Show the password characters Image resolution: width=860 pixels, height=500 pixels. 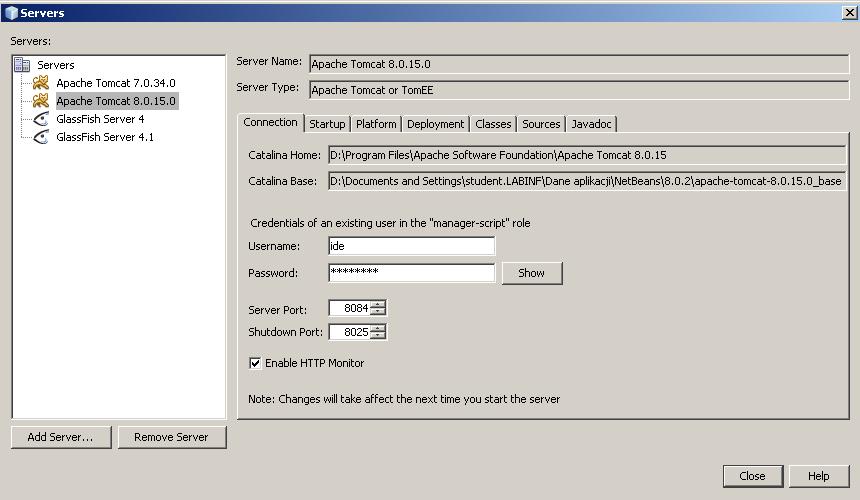point(531,273)
